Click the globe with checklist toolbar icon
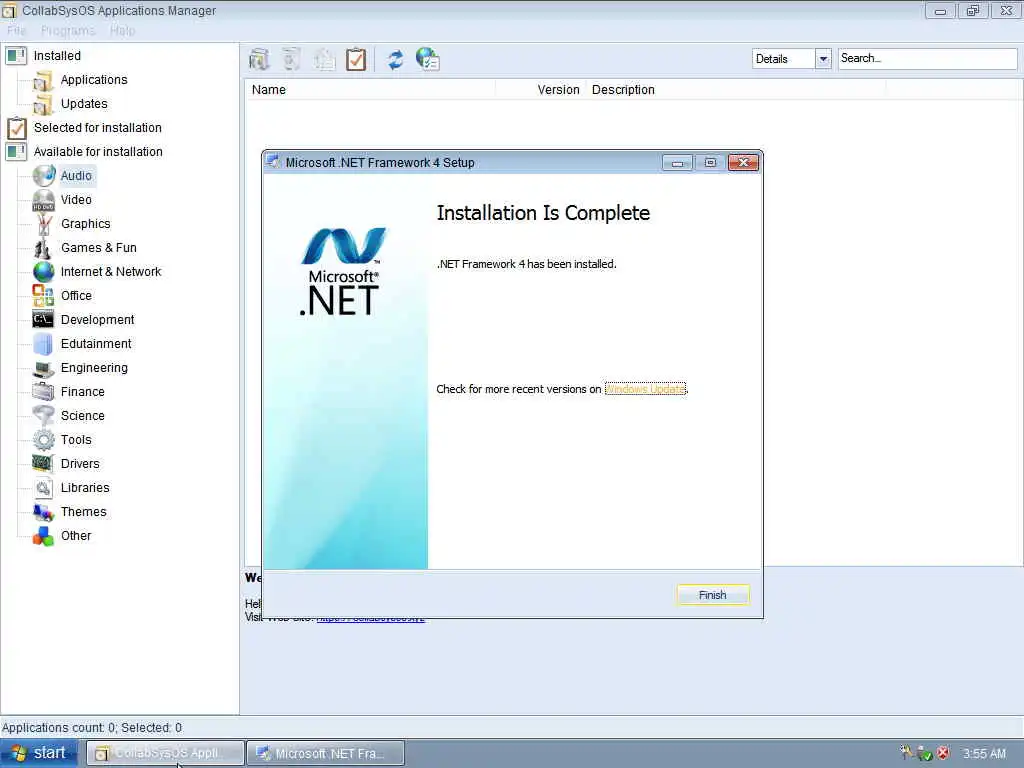Viewport: 1024px width, 768px height. pos(428,59)
